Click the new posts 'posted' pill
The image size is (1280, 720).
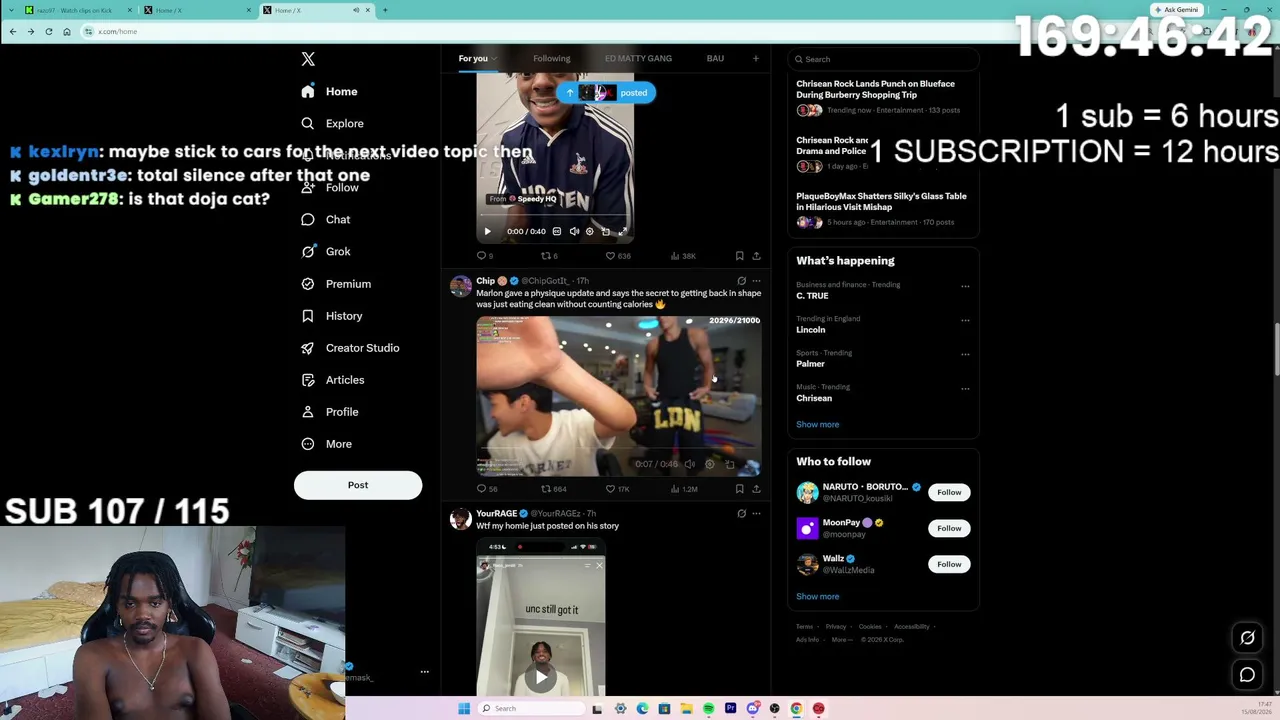pyautogui.click(x=606, y=93)
